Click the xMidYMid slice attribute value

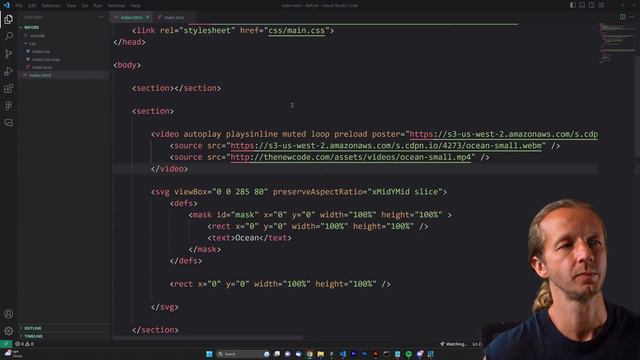tap(404, 192)
